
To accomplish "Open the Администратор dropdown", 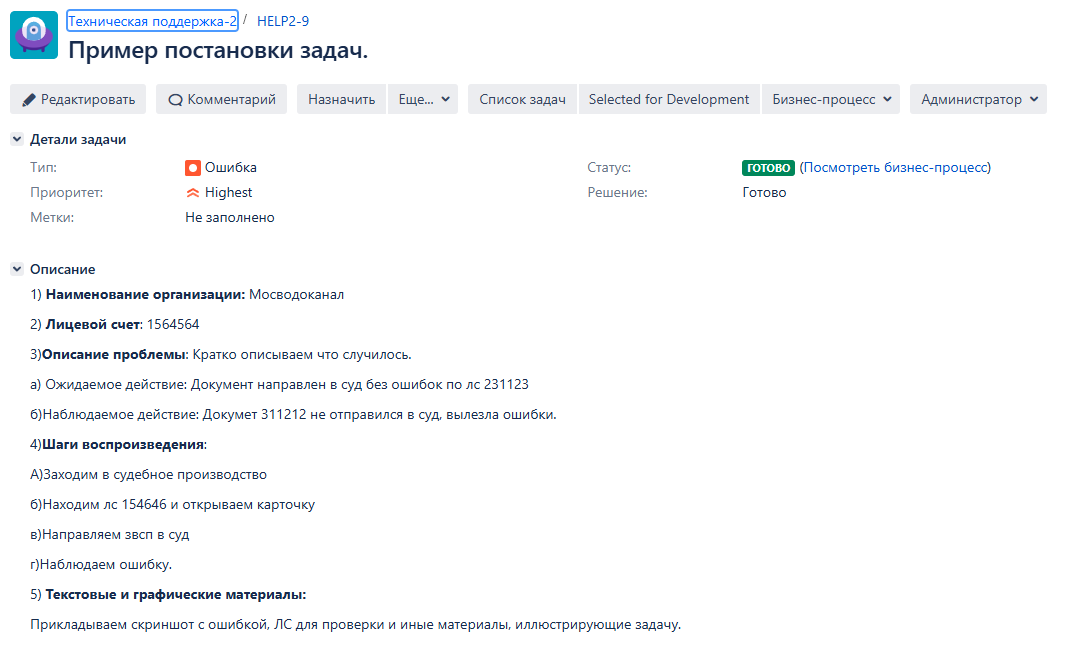I will coord(978,99).
